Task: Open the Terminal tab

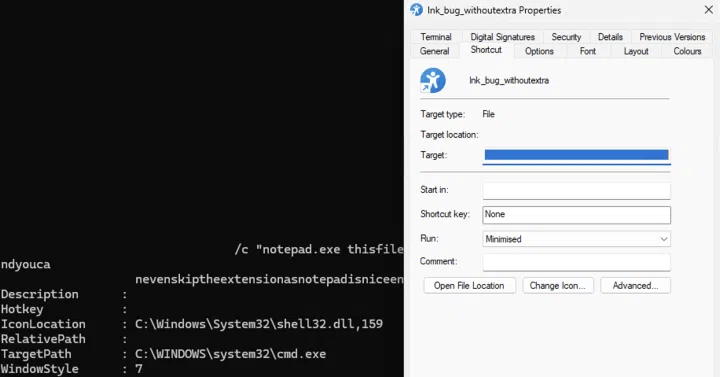Action: click(x=436, y=37)
